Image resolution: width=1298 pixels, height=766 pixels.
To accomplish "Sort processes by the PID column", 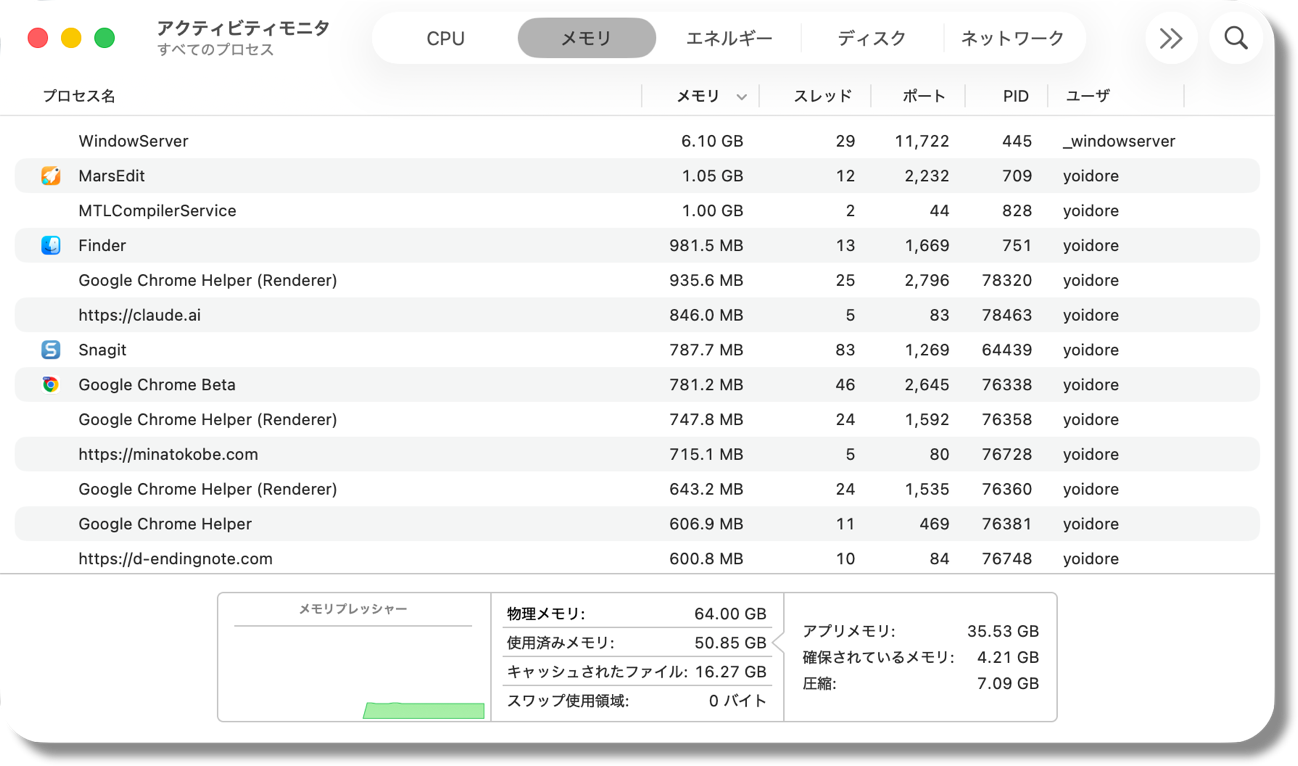I will (x=1016, y=95).
